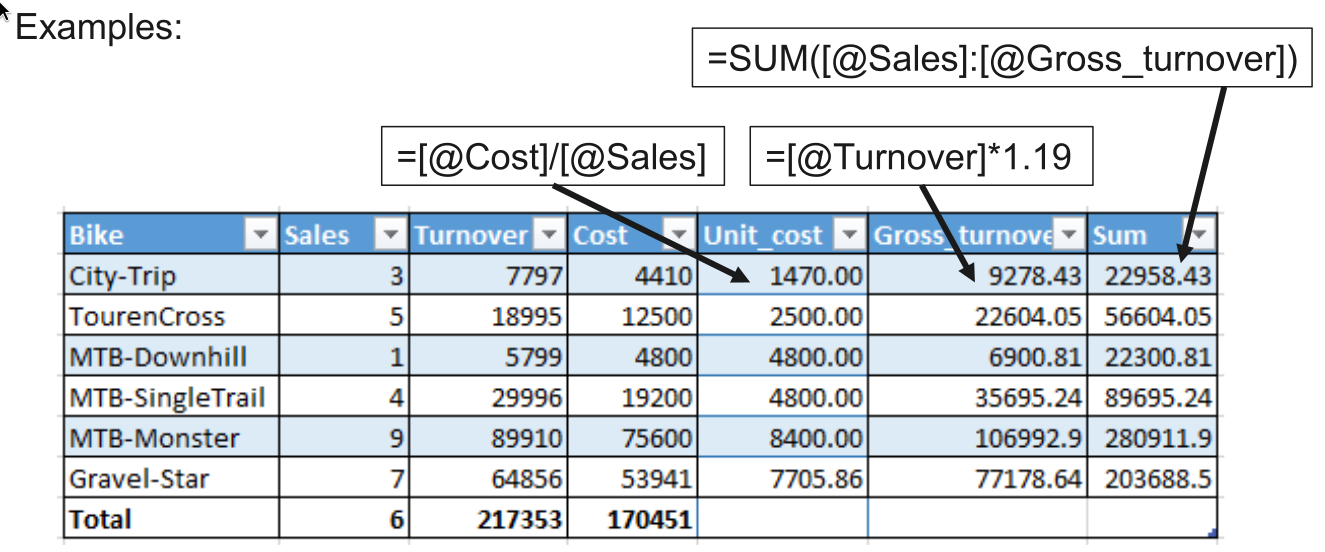Select sum value 89695.24
The width and height of the screenshot is (1325, 552).
pos(1151,397)
